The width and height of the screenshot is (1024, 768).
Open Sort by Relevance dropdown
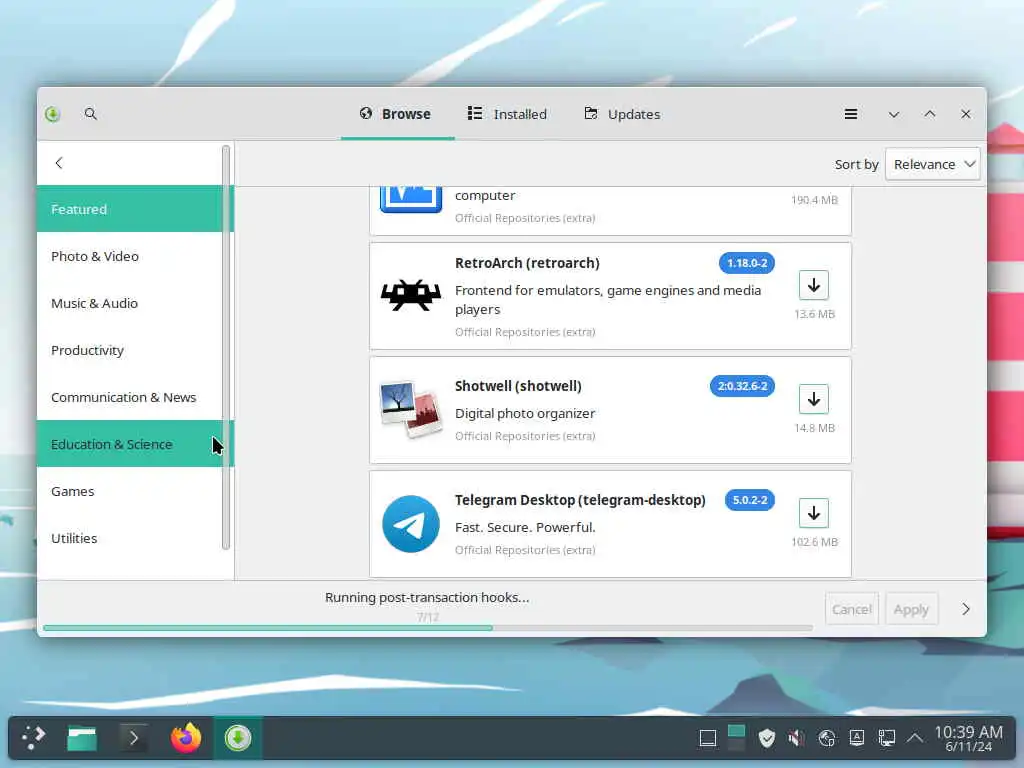[x=933, y=164]
